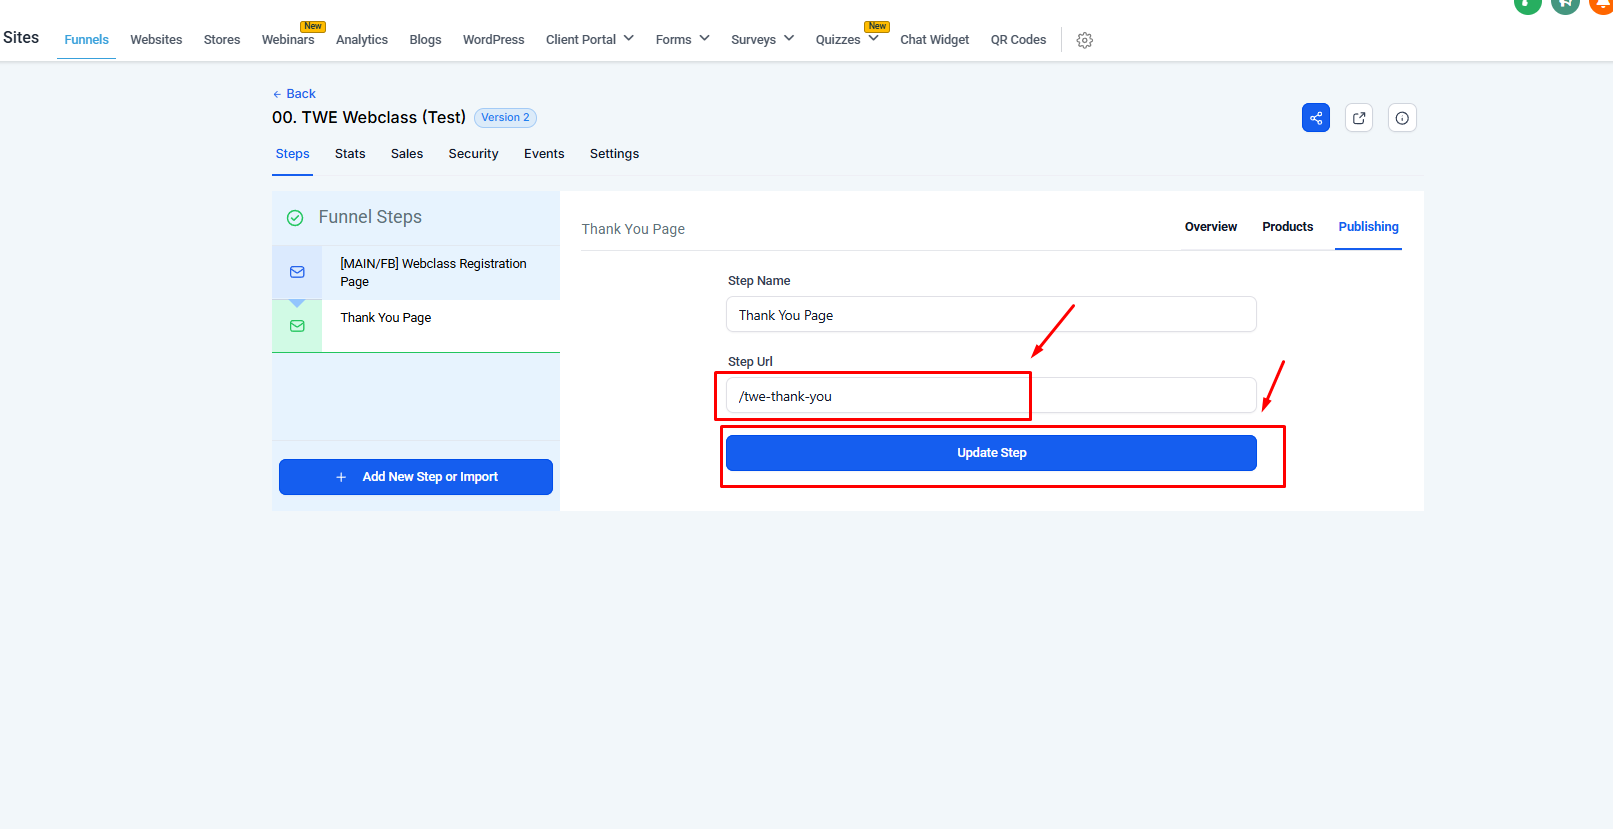Click the blue envelope icon for Webclass Registration
This screenshot has width=1613, height=829.
[x=297, y=272]
